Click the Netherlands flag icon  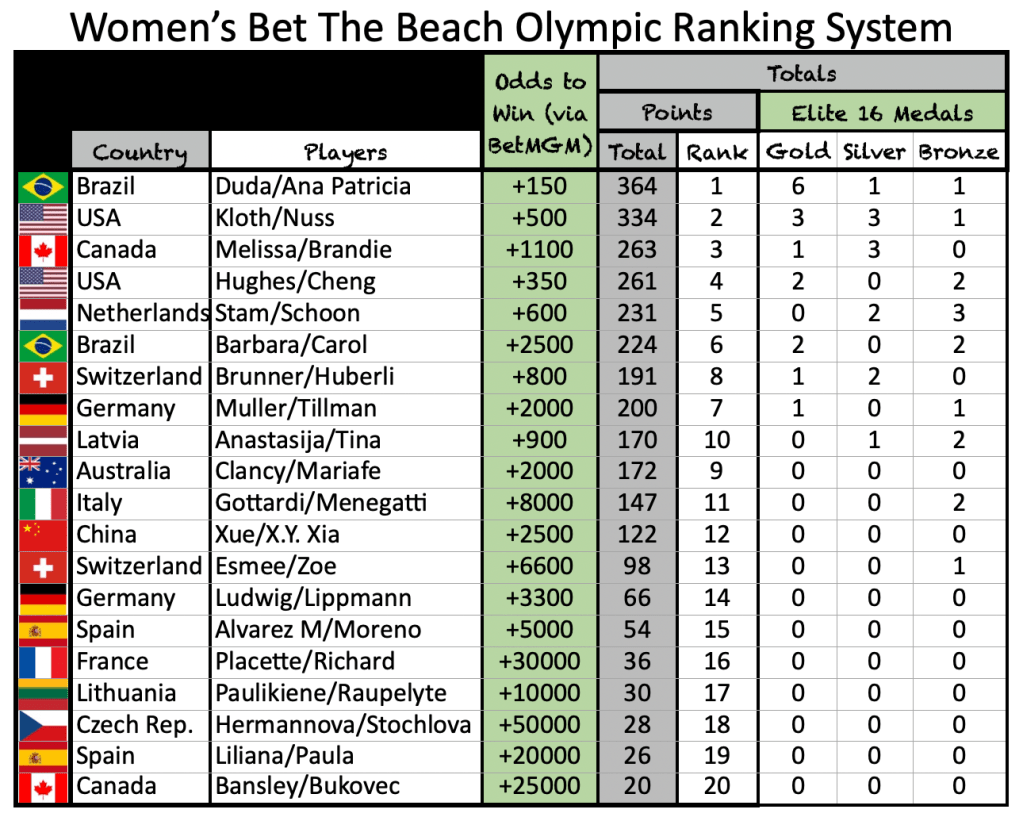tap(43, 313)
